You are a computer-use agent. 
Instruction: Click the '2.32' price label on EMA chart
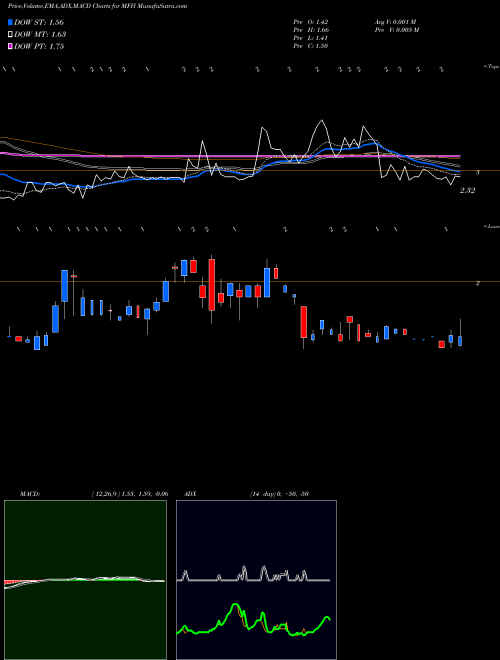(x=468, y=190)
